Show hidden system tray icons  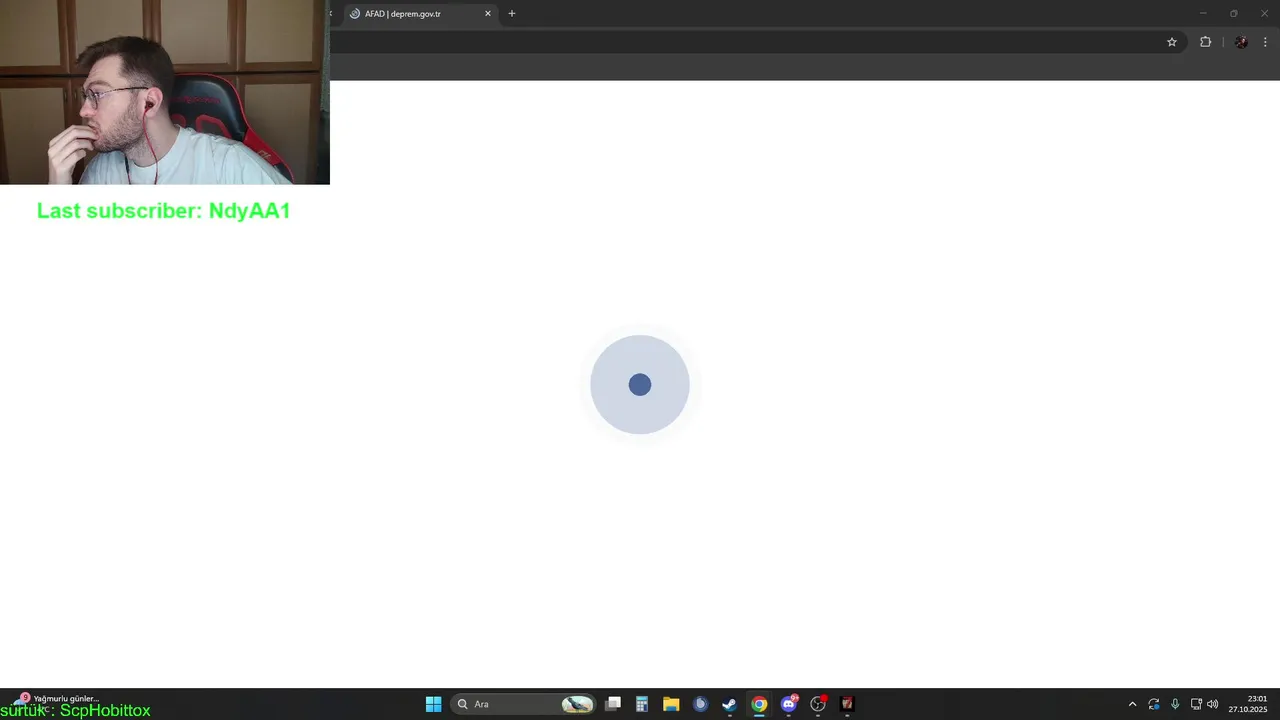coord(1132,704)
